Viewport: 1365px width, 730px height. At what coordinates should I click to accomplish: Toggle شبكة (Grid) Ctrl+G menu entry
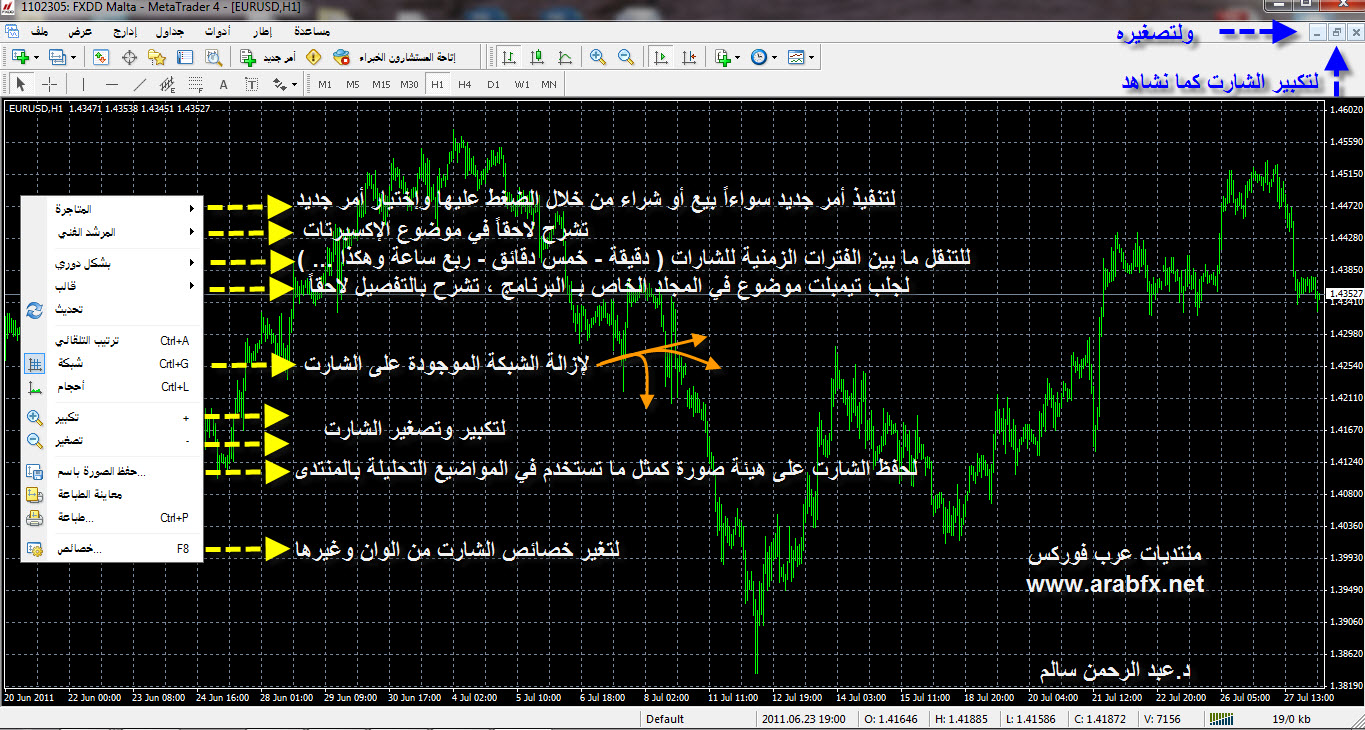(x=112, y=364)
